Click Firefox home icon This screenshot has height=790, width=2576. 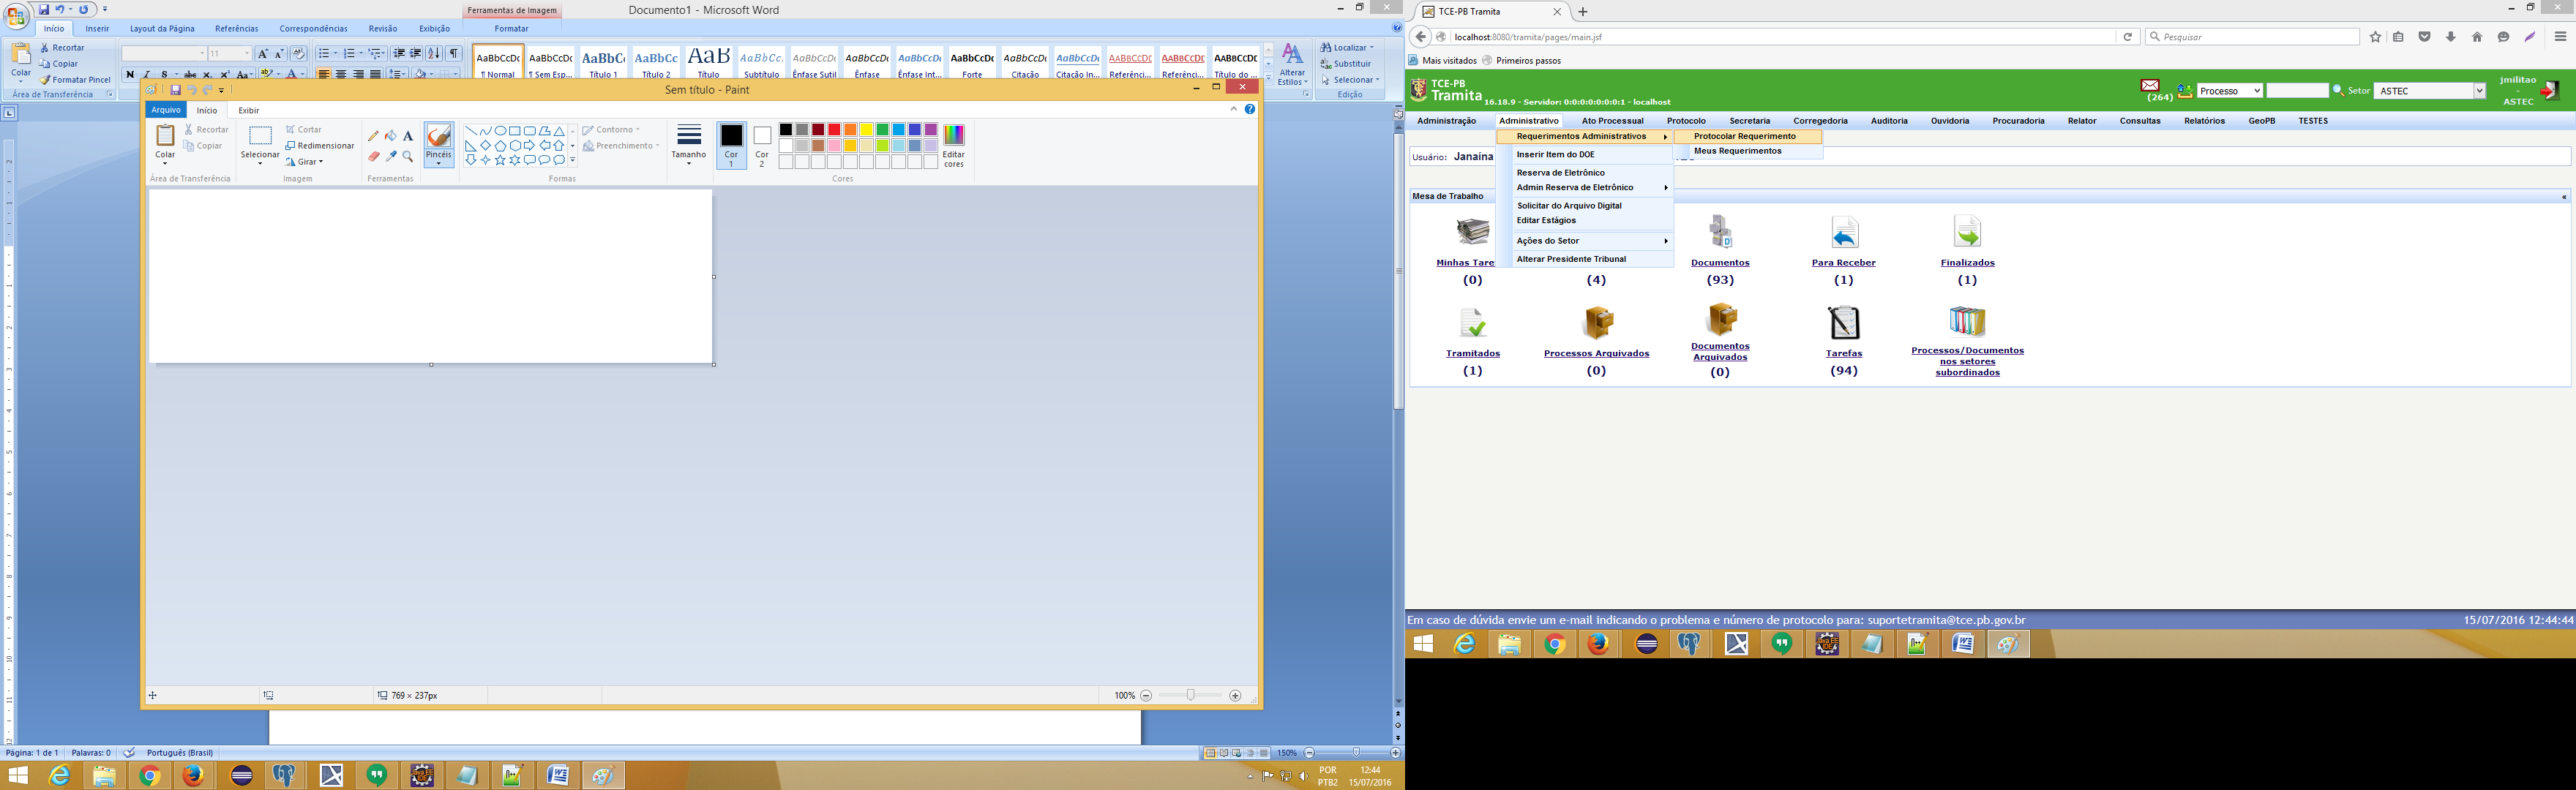(2477, 37)
